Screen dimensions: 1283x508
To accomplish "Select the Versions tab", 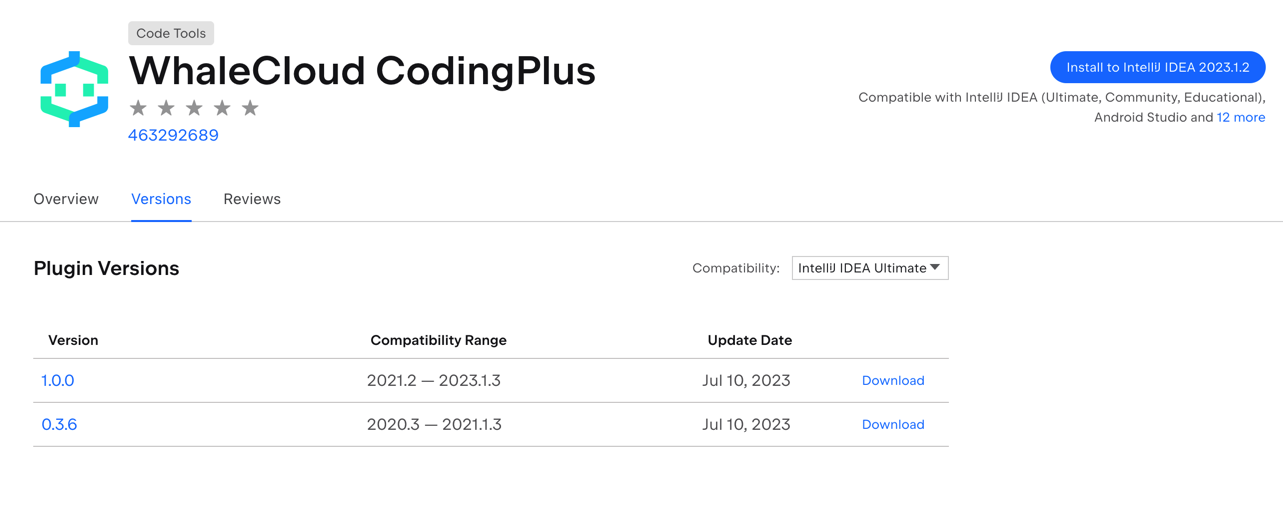I will [161, 199].
